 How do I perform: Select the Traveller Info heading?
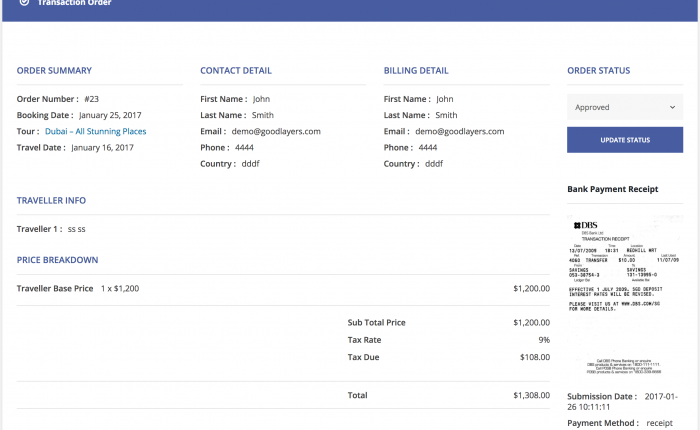[x=51, y=200]
